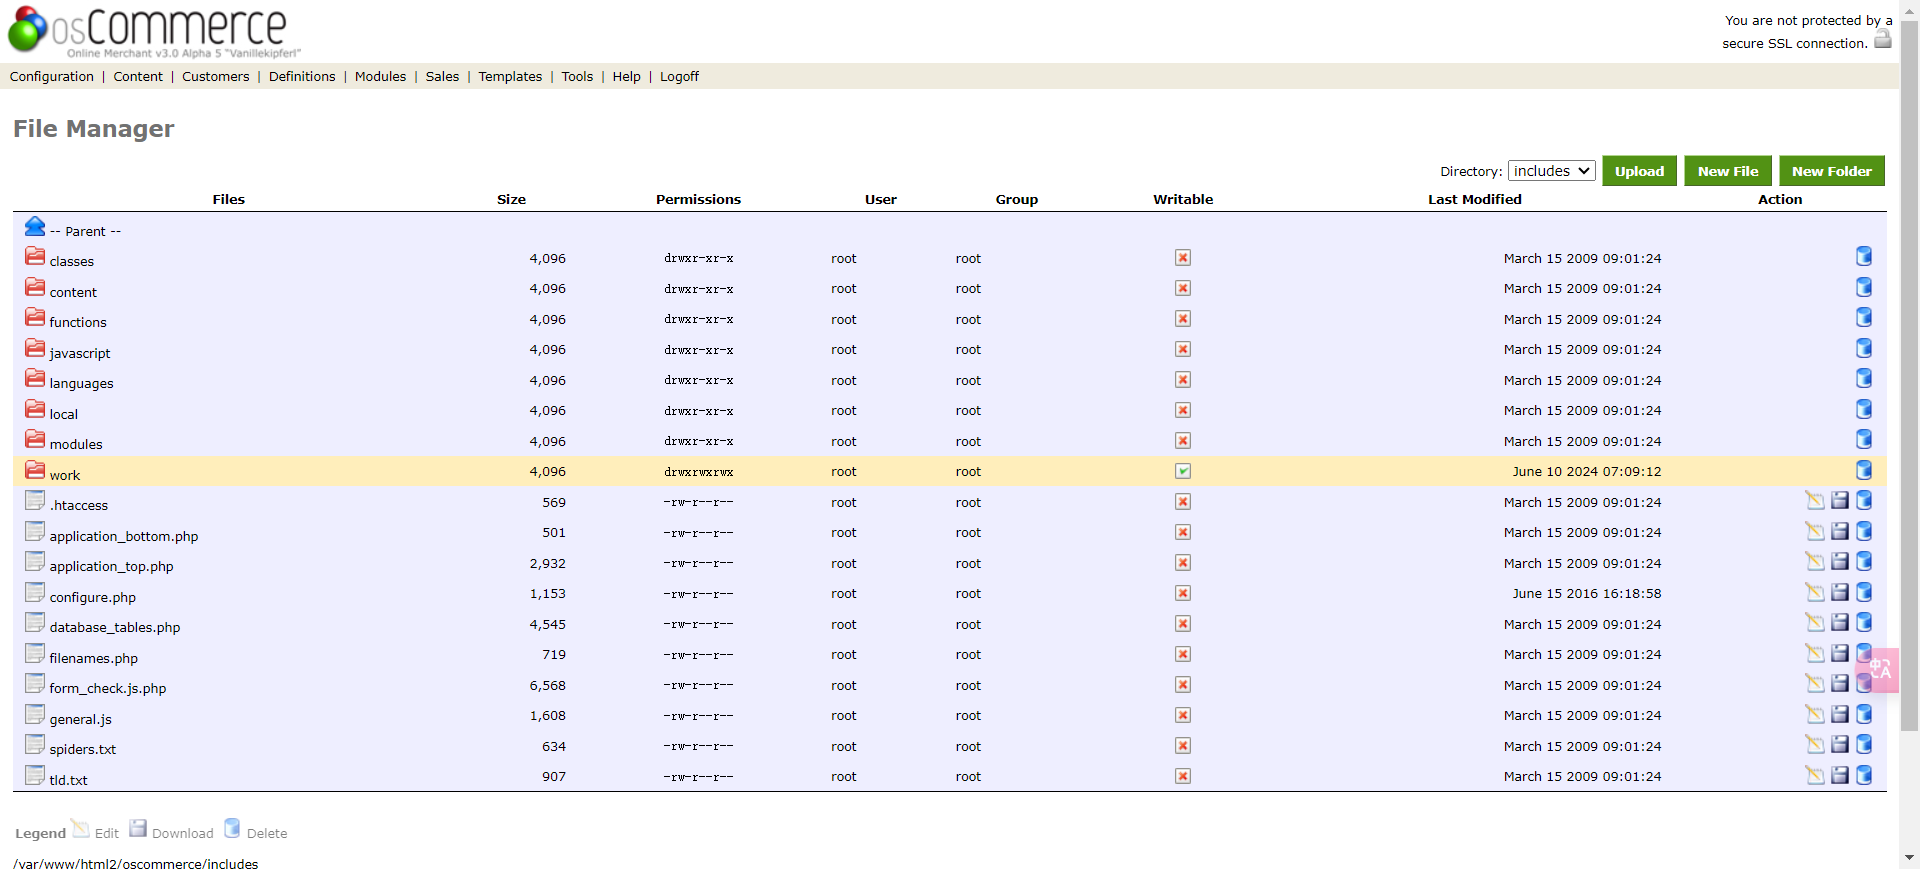The height and width of the screenshot is (869, 1920).
Task: Click the date June 15 2016 16:18:58
Action: 1587,593
